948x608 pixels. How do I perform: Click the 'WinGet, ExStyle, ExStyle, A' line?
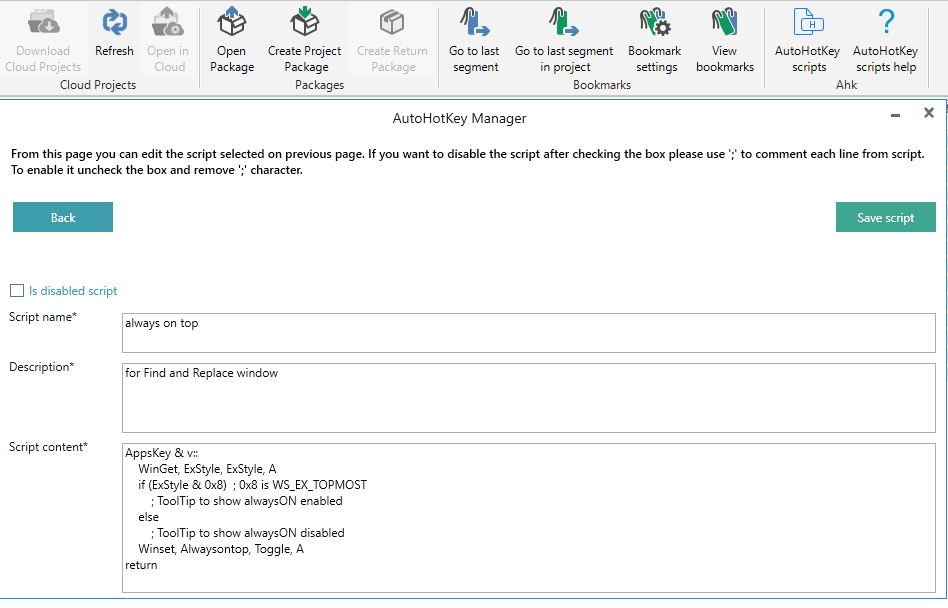(x=207, y=469)
